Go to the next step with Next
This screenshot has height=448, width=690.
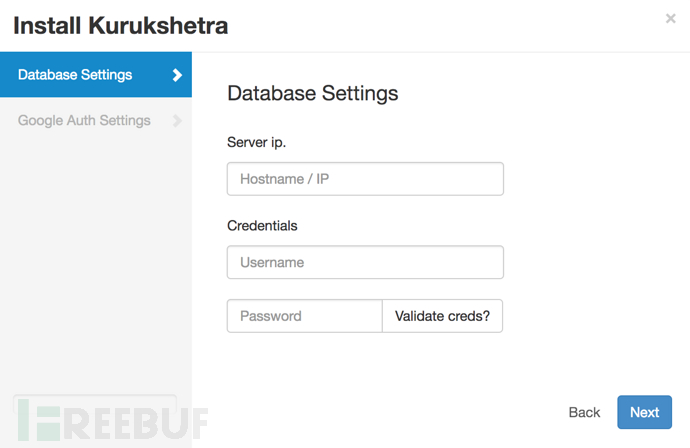(x=644, y=412)
